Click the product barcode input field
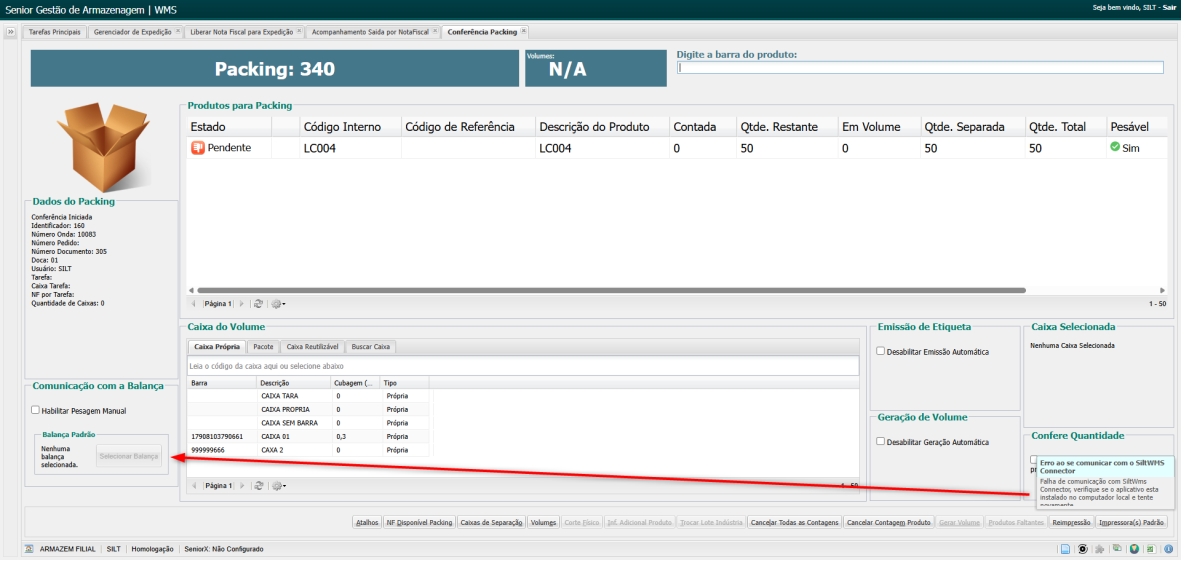This screenshot has width=1191, height=570. (x=920, y=68)
